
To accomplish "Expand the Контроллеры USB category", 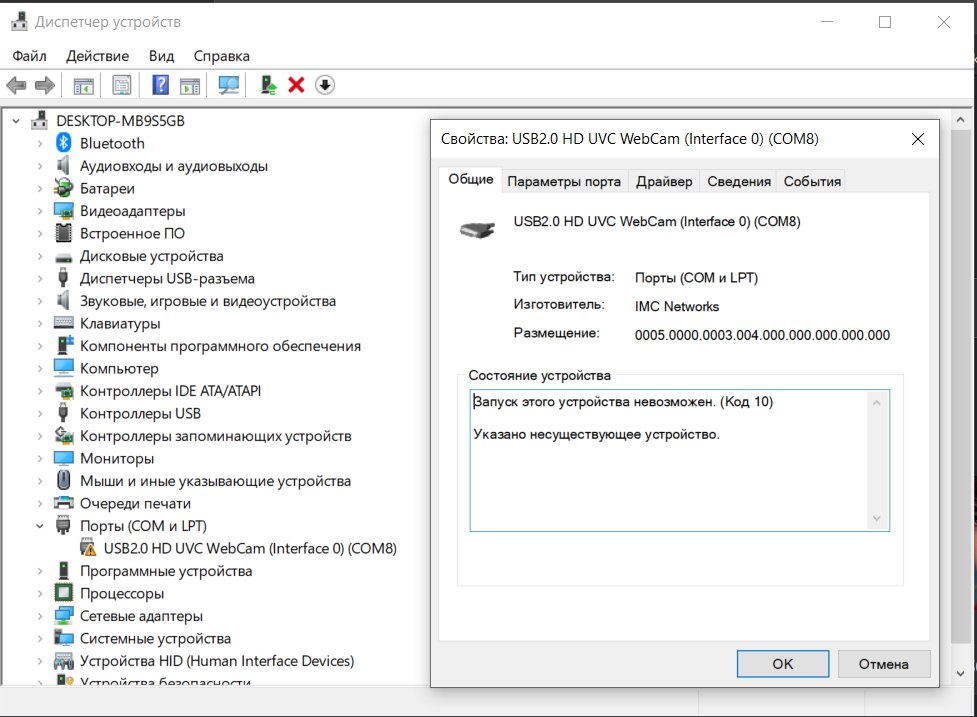I will point(40,414).
